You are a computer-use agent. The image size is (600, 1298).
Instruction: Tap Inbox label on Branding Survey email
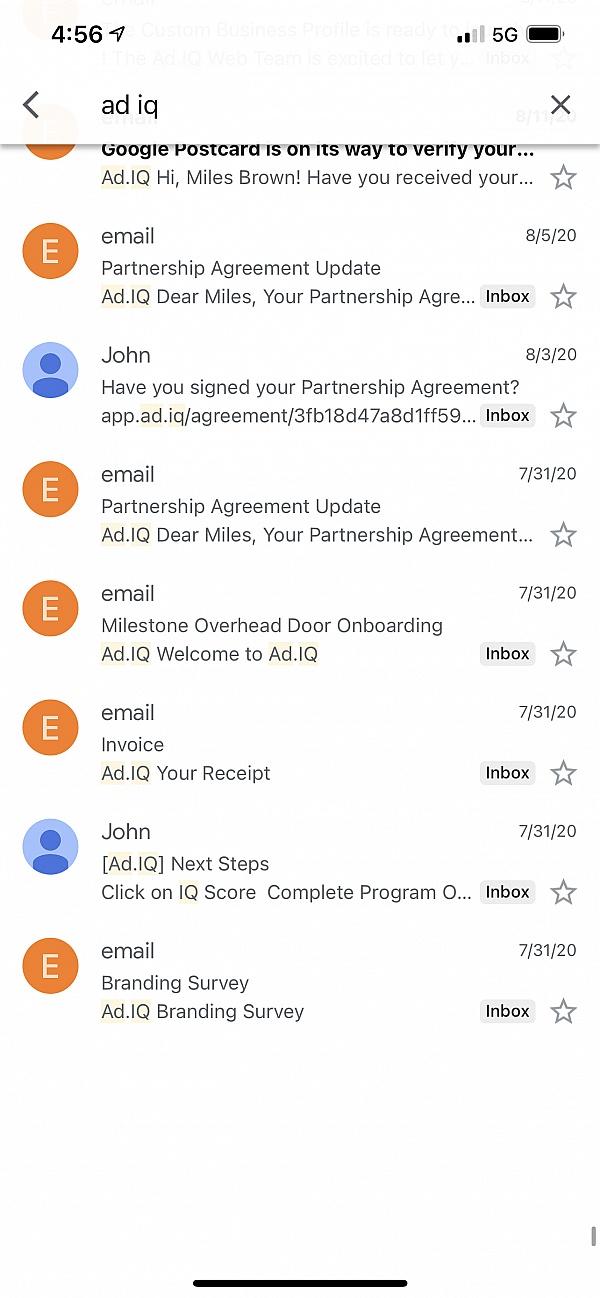coord(507,1011)
